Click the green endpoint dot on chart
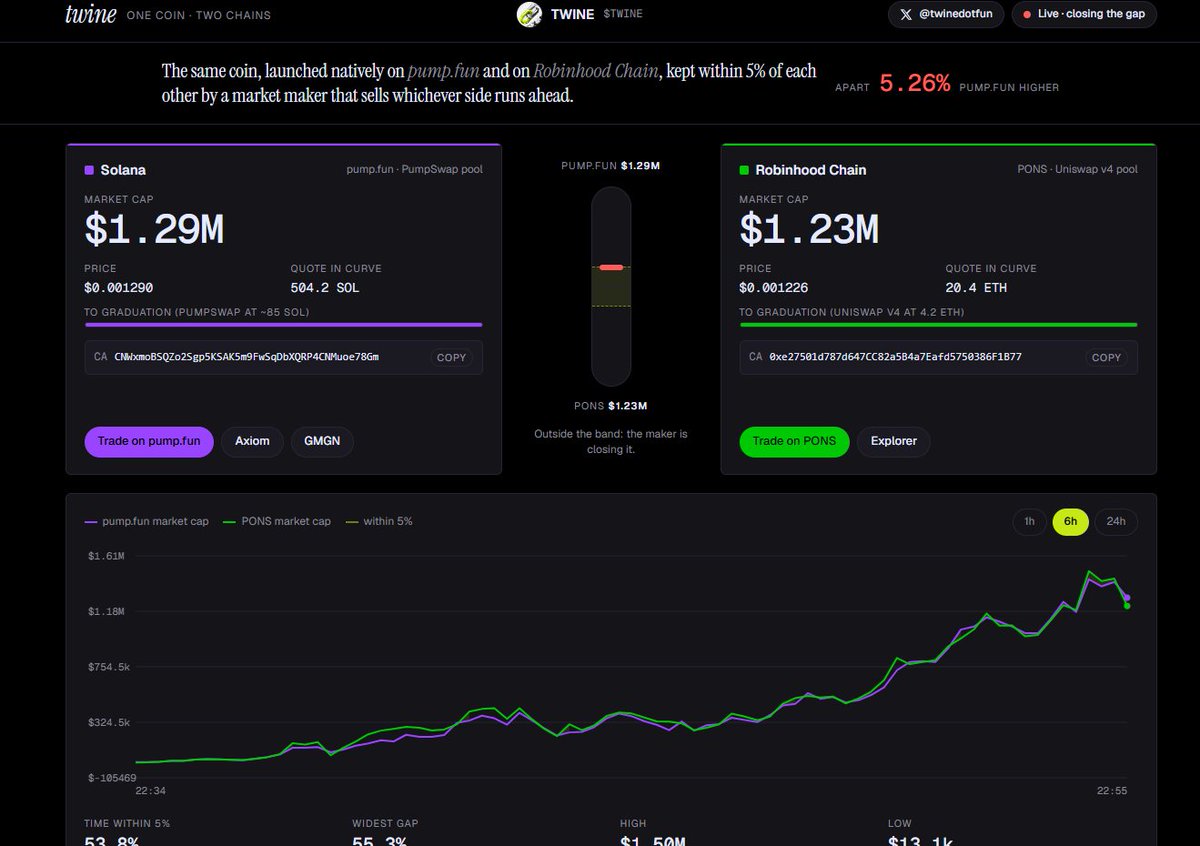The width and height of the screenshot is (1200, 846). [x=1127, y=605]
